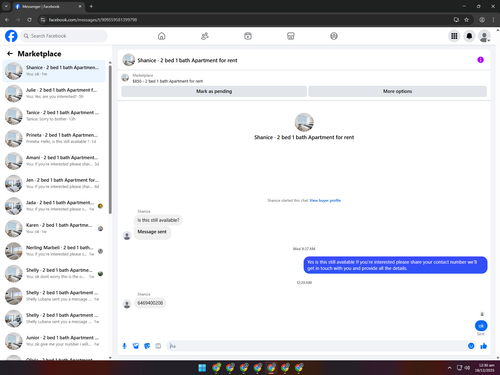The height and width of the screenshot is (375, 500).
Task: Open the account profile menu
Action: coord(484,36)
